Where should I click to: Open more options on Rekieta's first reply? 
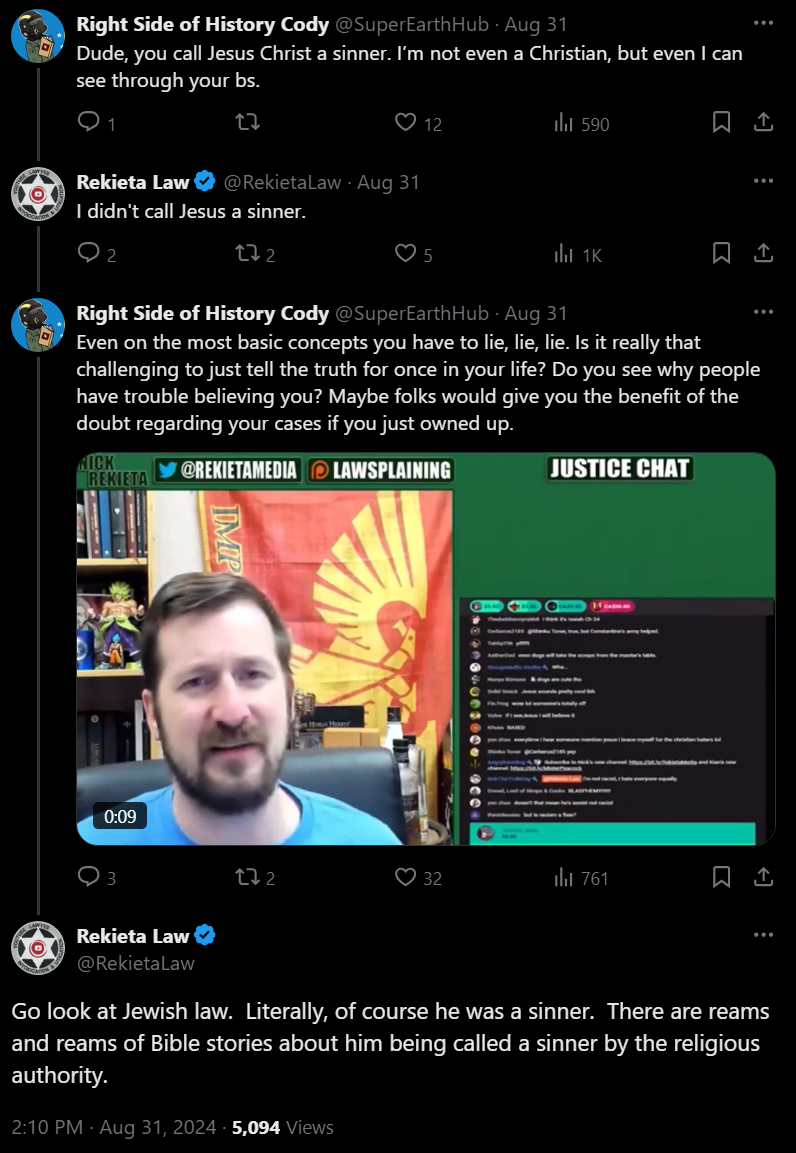point(764,180)
